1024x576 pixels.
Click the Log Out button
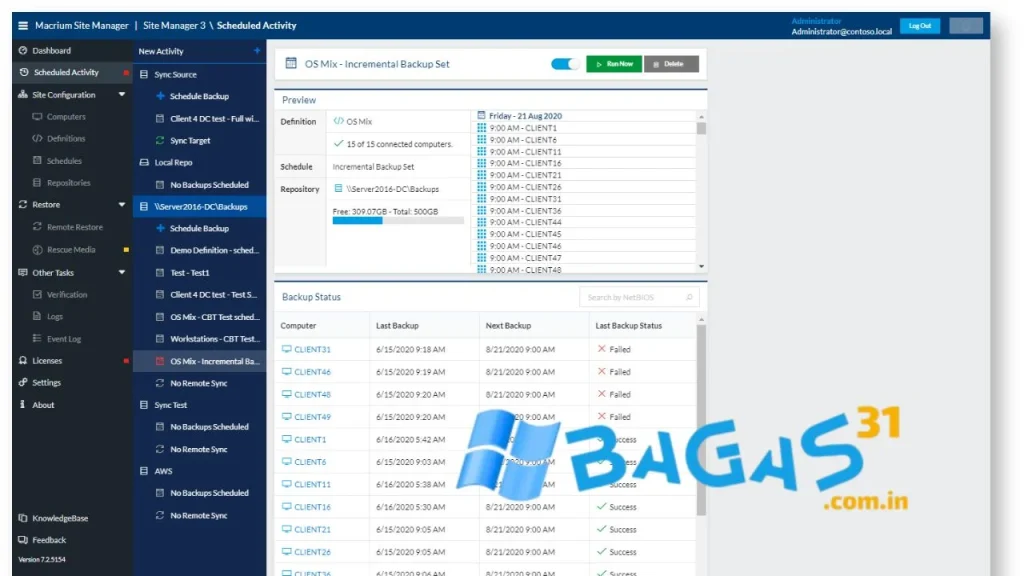[919, 26]
